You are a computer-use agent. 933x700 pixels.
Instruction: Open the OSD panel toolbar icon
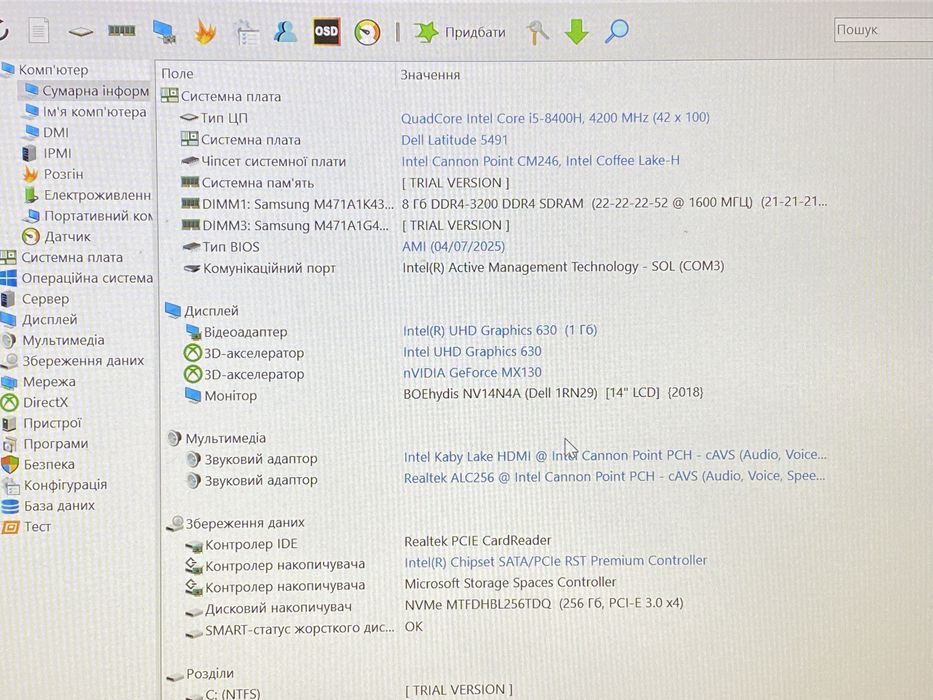pos(327,31)
